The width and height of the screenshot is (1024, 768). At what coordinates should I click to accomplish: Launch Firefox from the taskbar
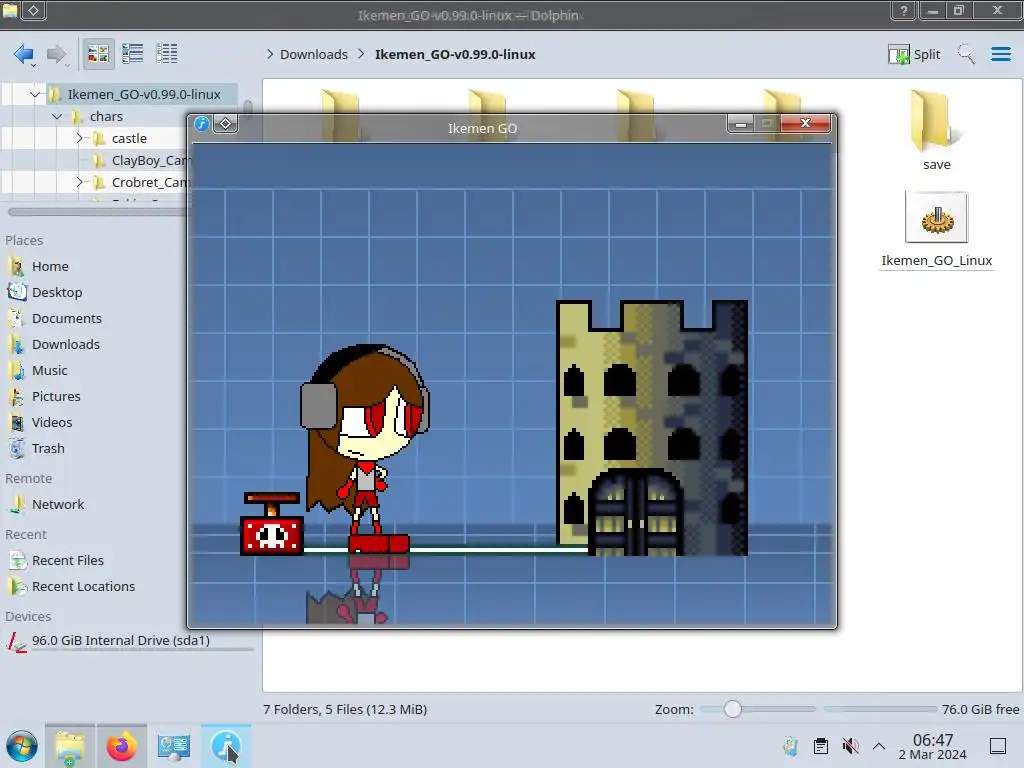[x=121, y=746]
